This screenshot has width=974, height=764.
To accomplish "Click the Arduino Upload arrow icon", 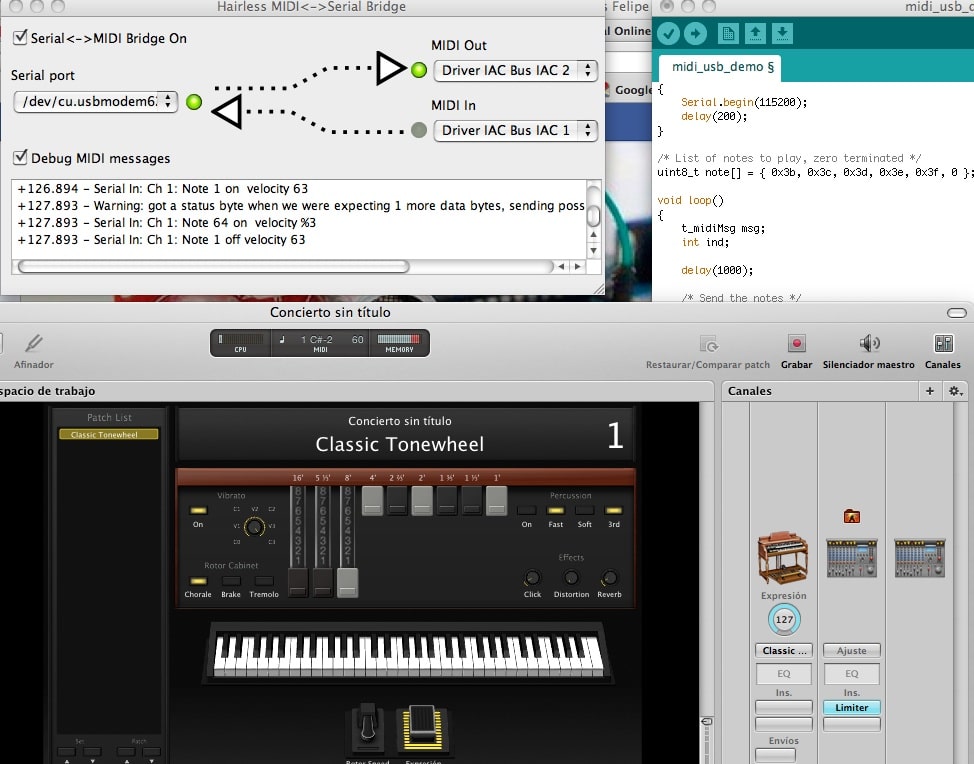I will click(695, 33).
